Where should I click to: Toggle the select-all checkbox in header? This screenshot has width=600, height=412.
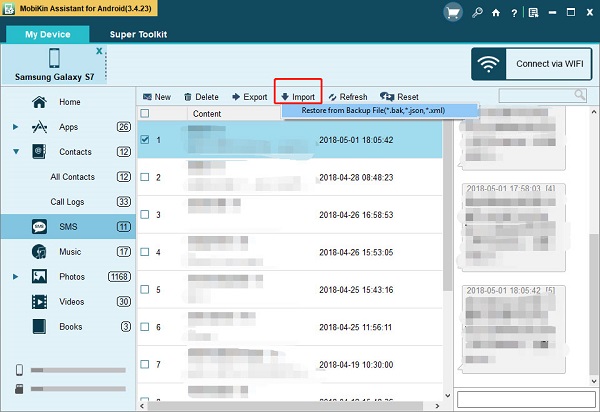pyautogui.click(x=145, y=114)
